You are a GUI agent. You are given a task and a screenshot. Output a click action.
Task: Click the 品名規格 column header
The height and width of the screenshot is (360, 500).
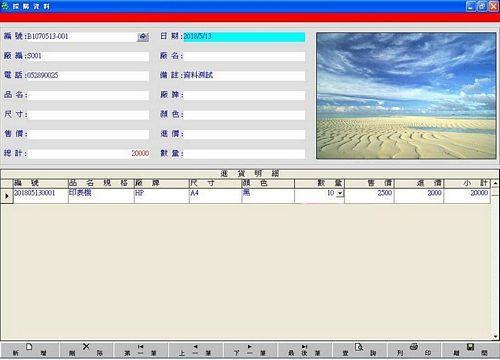tap(101, 183)
